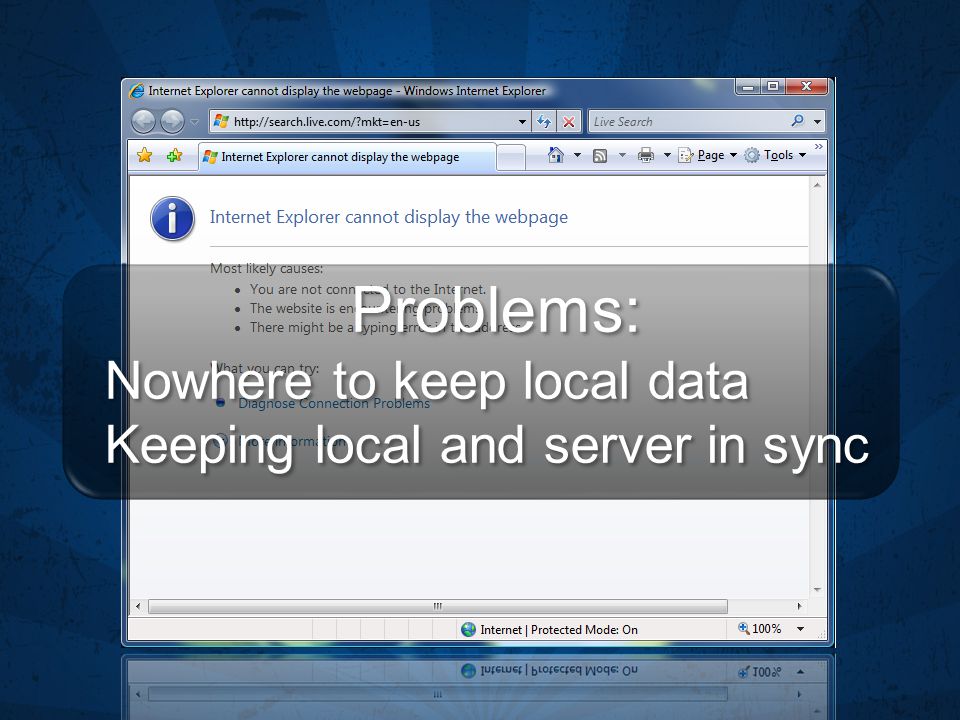Click the 'Internet Explorer cannot display the webpage' heading
Screen dimensions: 960x720
click(389, 217)
